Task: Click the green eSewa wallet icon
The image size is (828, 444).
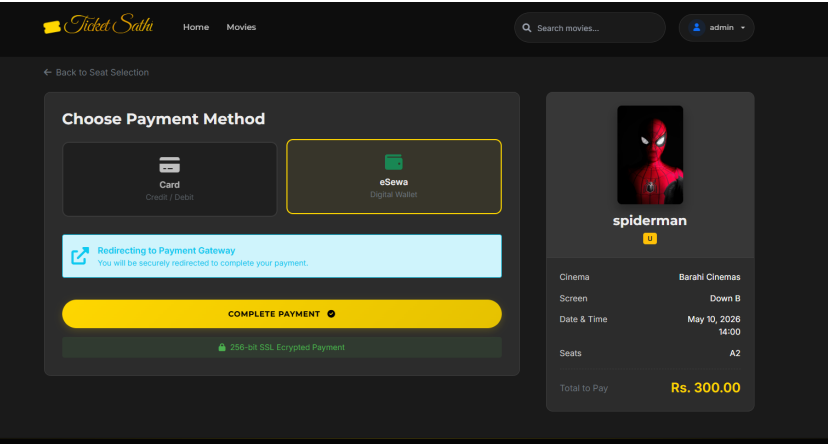Action: 393,162
